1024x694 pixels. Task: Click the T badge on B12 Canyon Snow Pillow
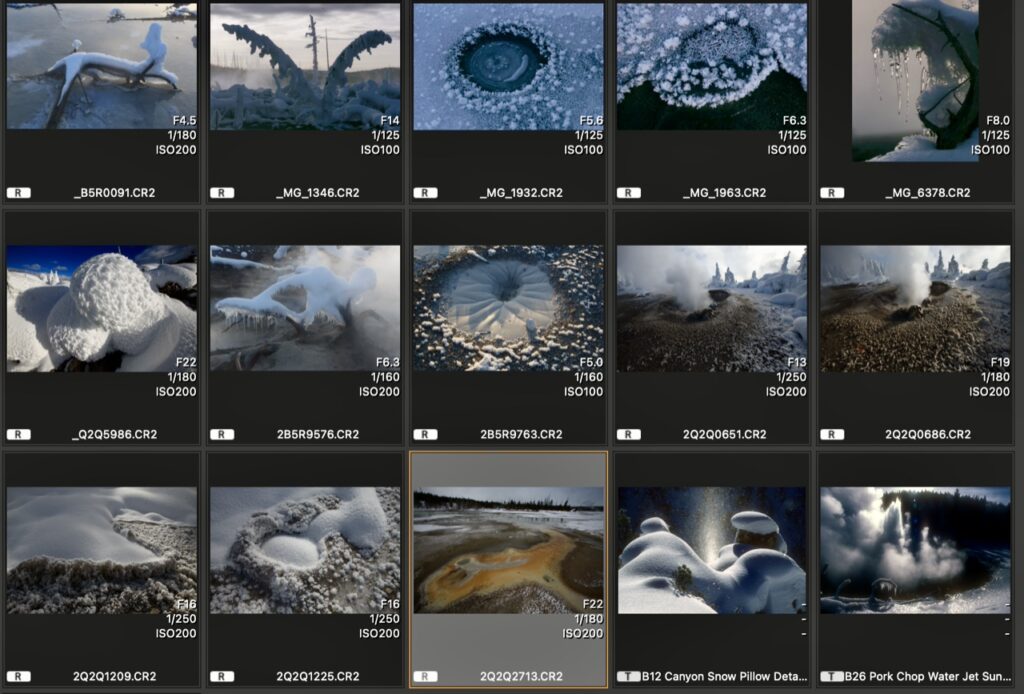pos(628,677)
